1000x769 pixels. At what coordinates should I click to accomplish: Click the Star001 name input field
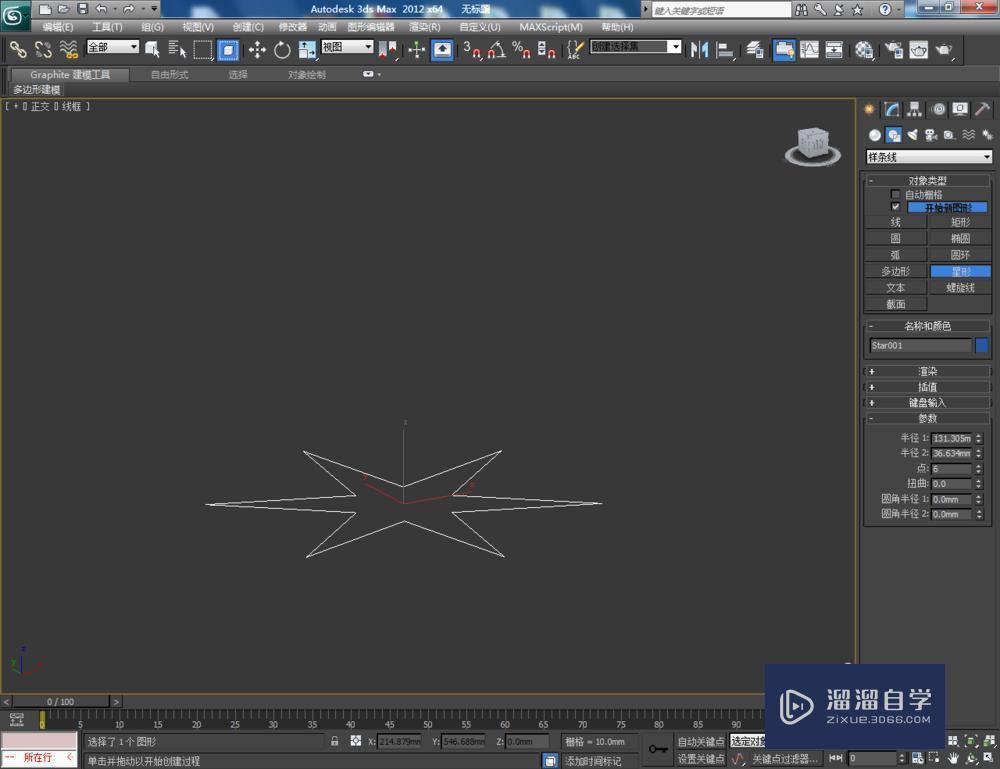[918, 345]
